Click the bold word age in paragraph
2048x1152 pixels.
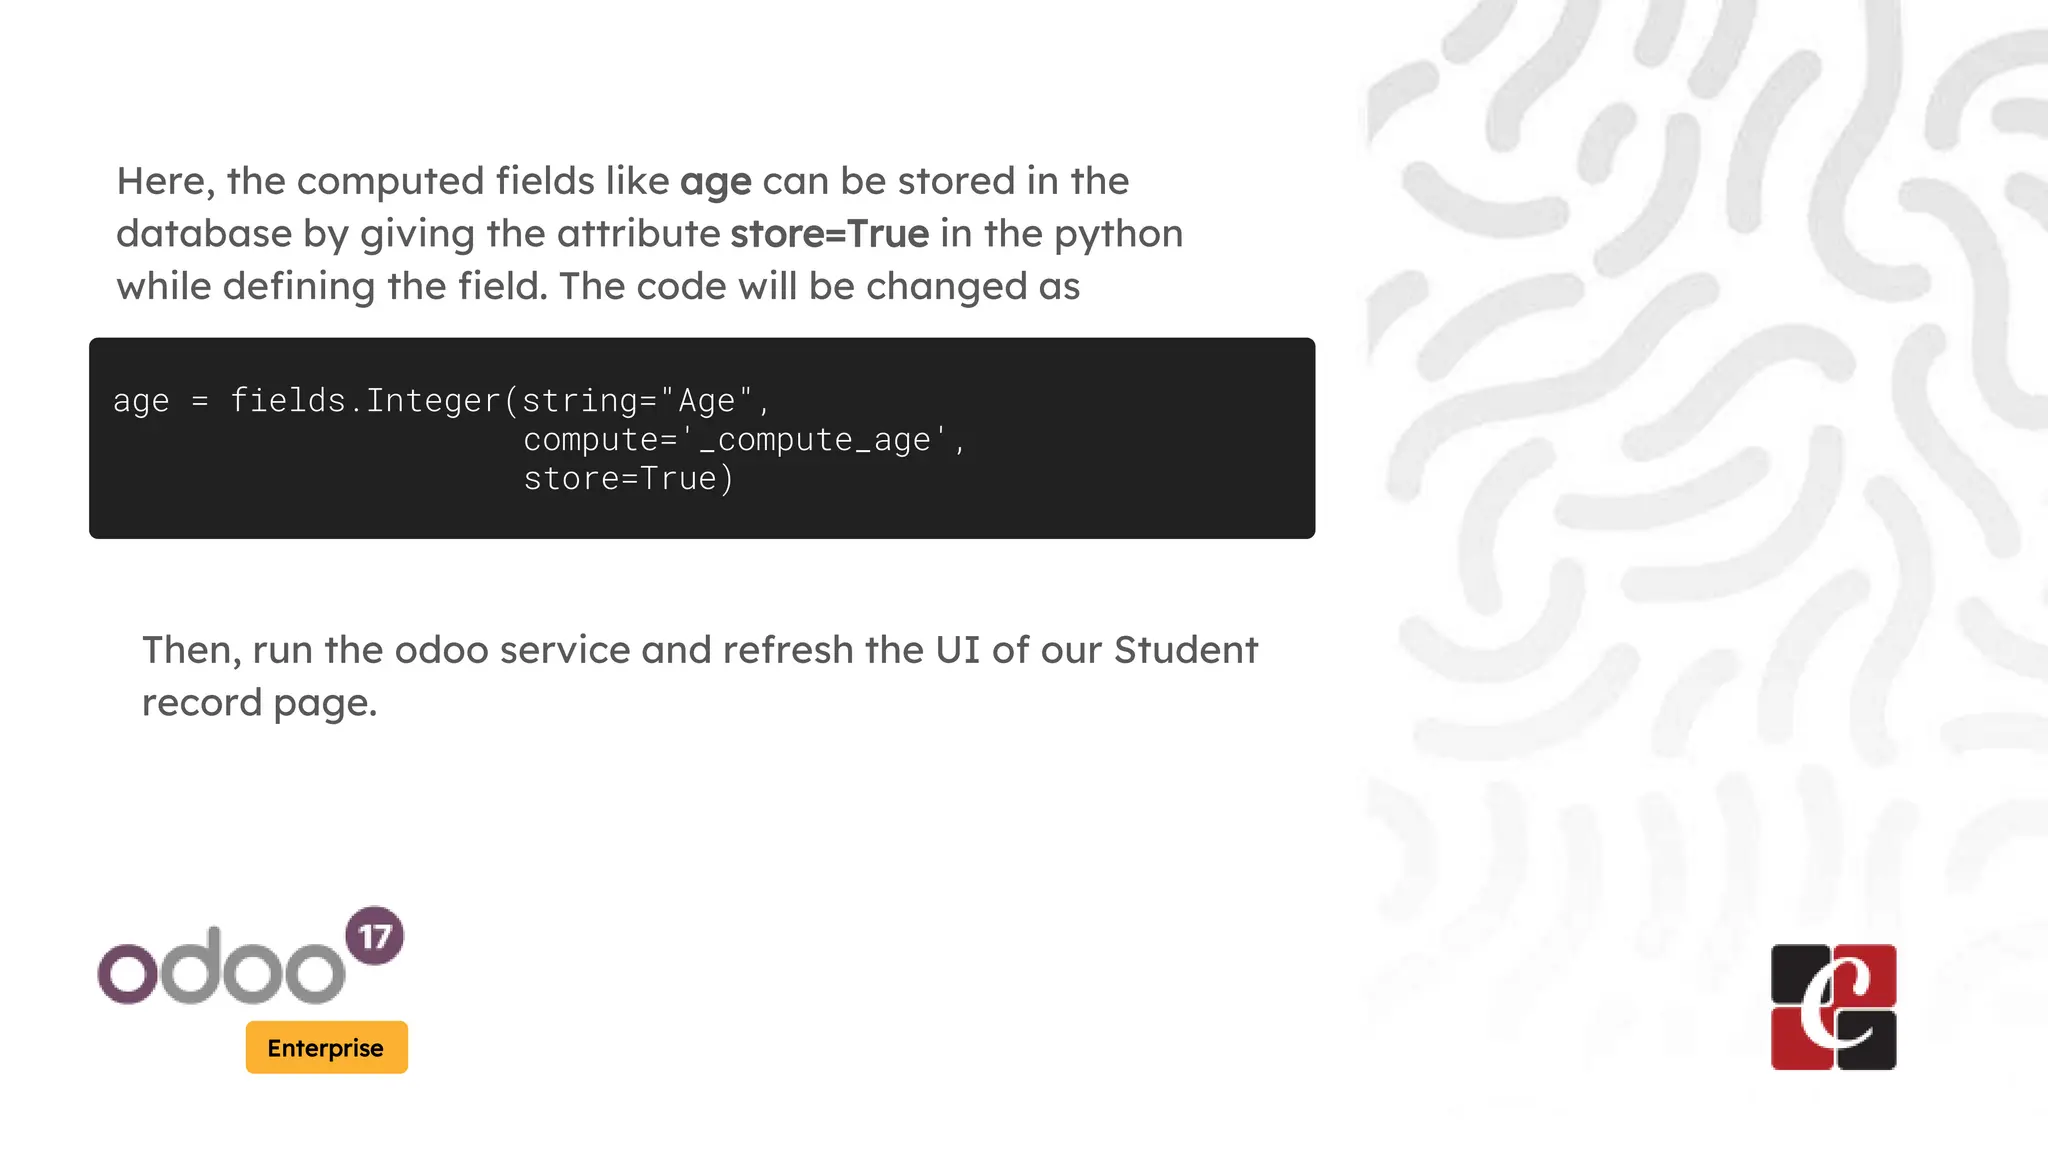[715, 182]
